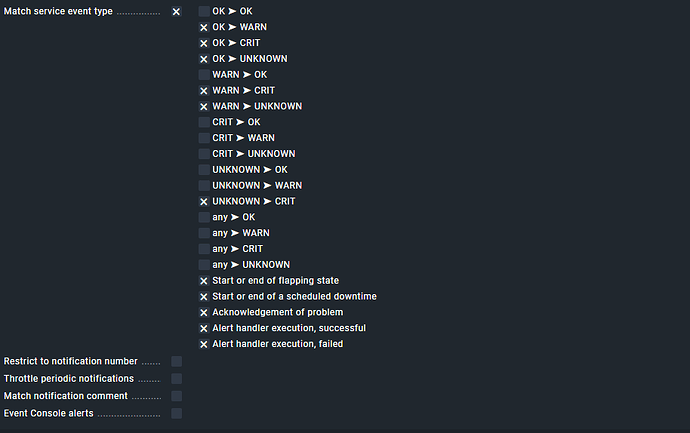The width and height of the screenshot is (690, 433).
Task: Check the WARN to OK event
Action: (x=204, y=75)
